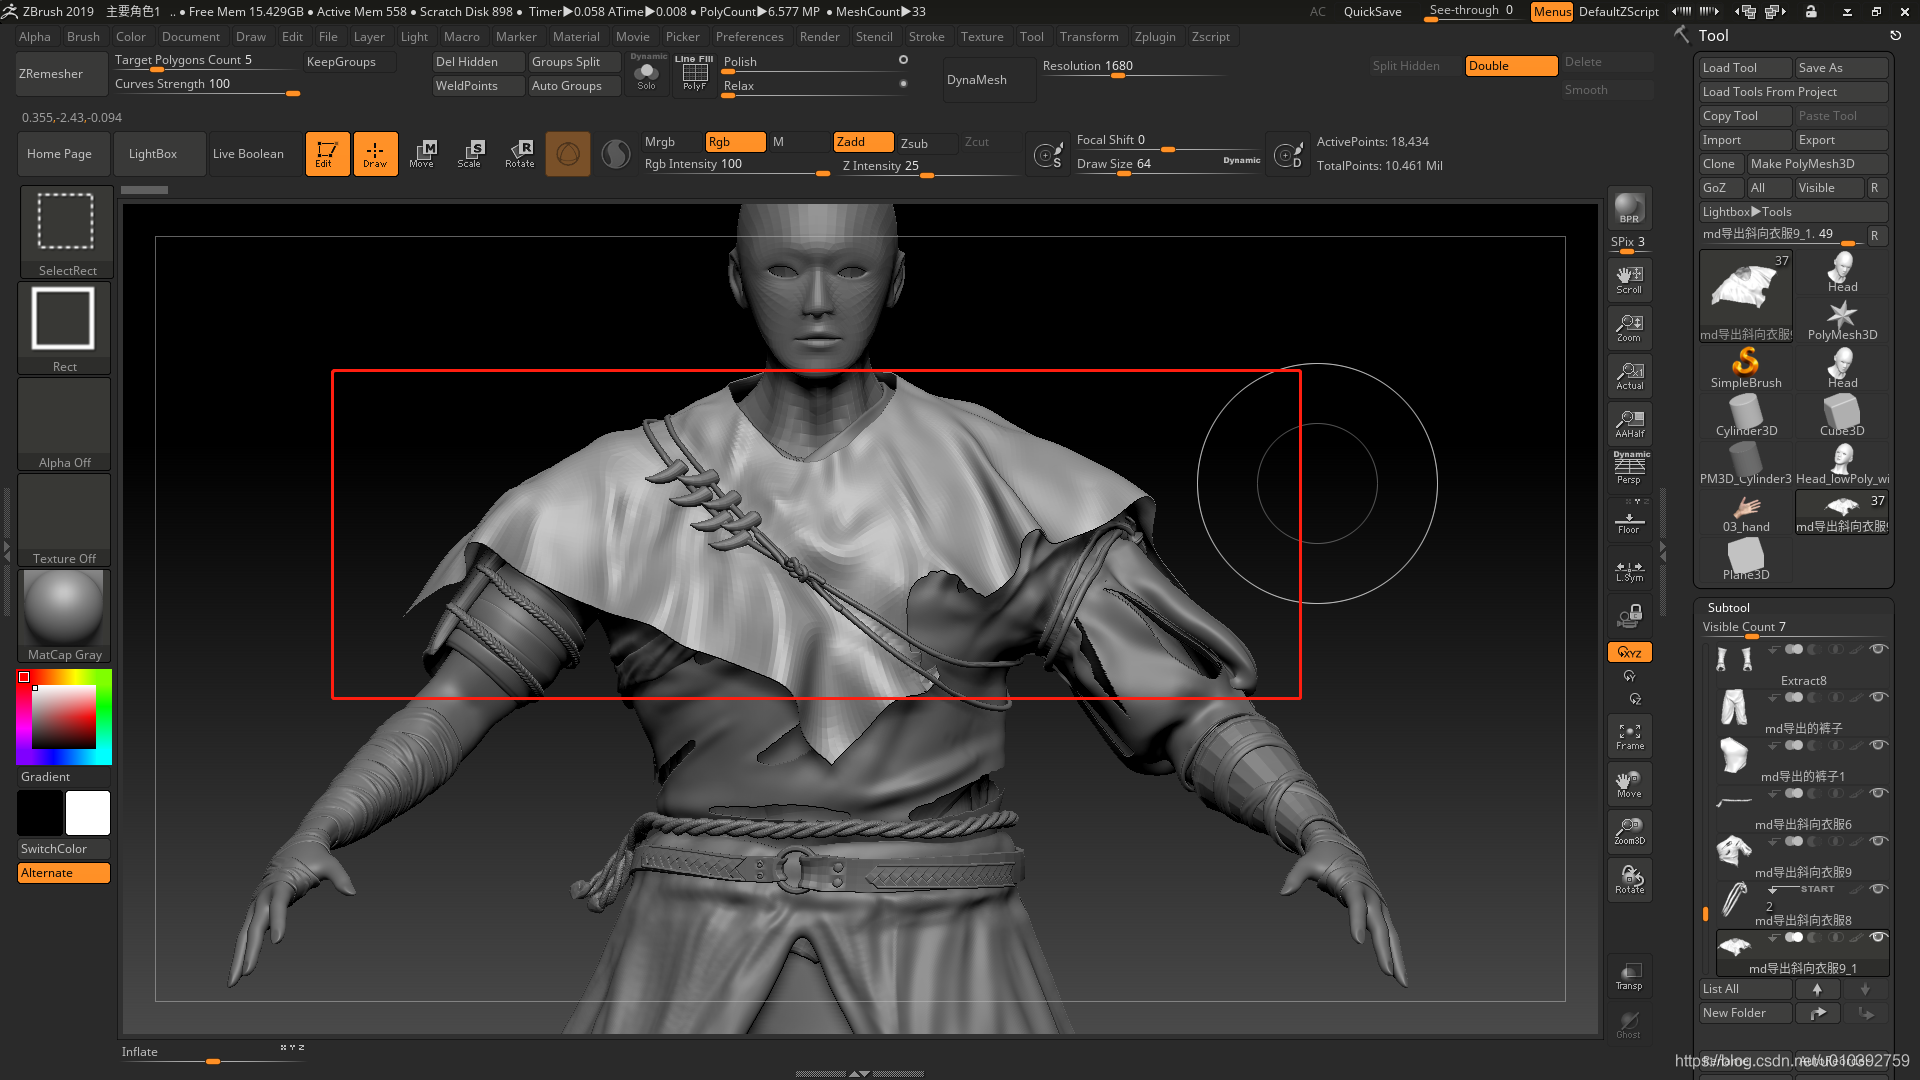Screen dimensions: 1920x1080
Task: Select the Scale transform tool
Action: click(x=469, y=154)
